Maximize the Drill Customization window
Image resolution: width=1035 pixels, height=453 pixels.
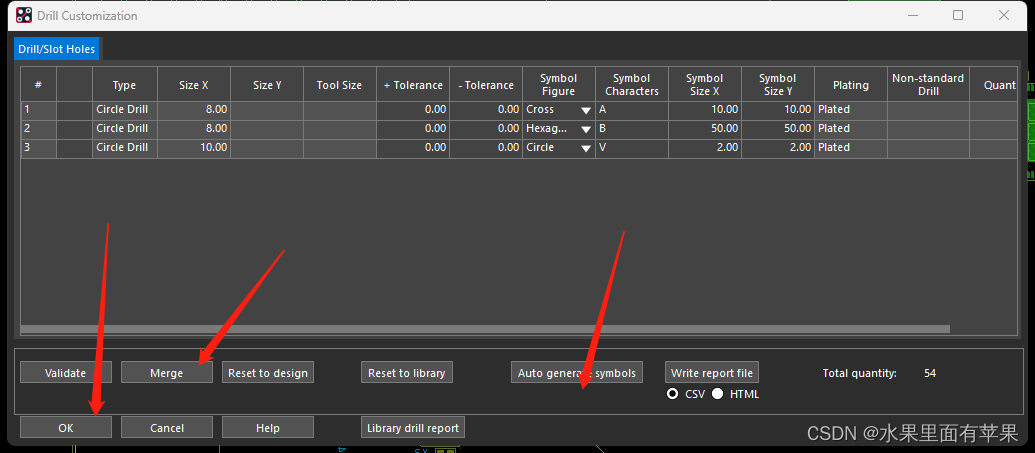pyautogui.click(x=957, y=15)
